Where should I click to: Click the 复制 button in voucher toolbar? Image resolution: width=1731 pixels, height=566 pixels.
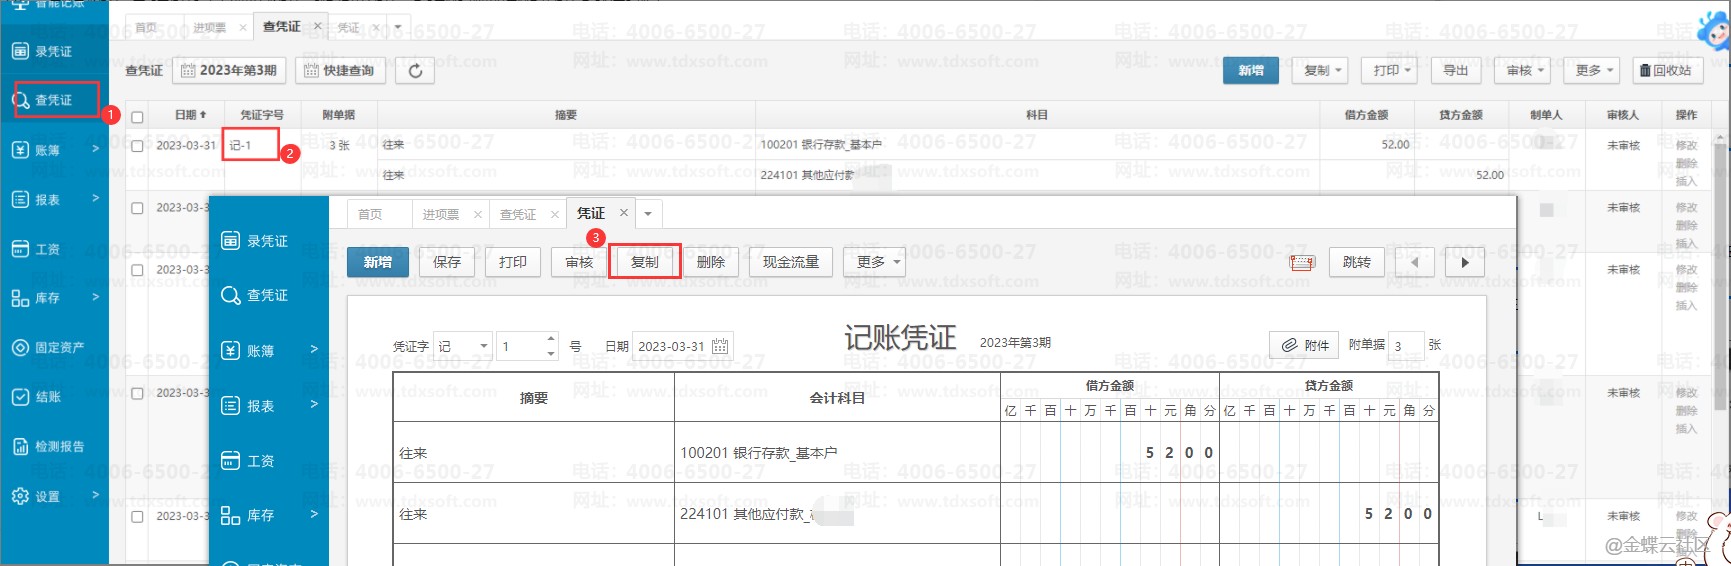coord(644,262)
